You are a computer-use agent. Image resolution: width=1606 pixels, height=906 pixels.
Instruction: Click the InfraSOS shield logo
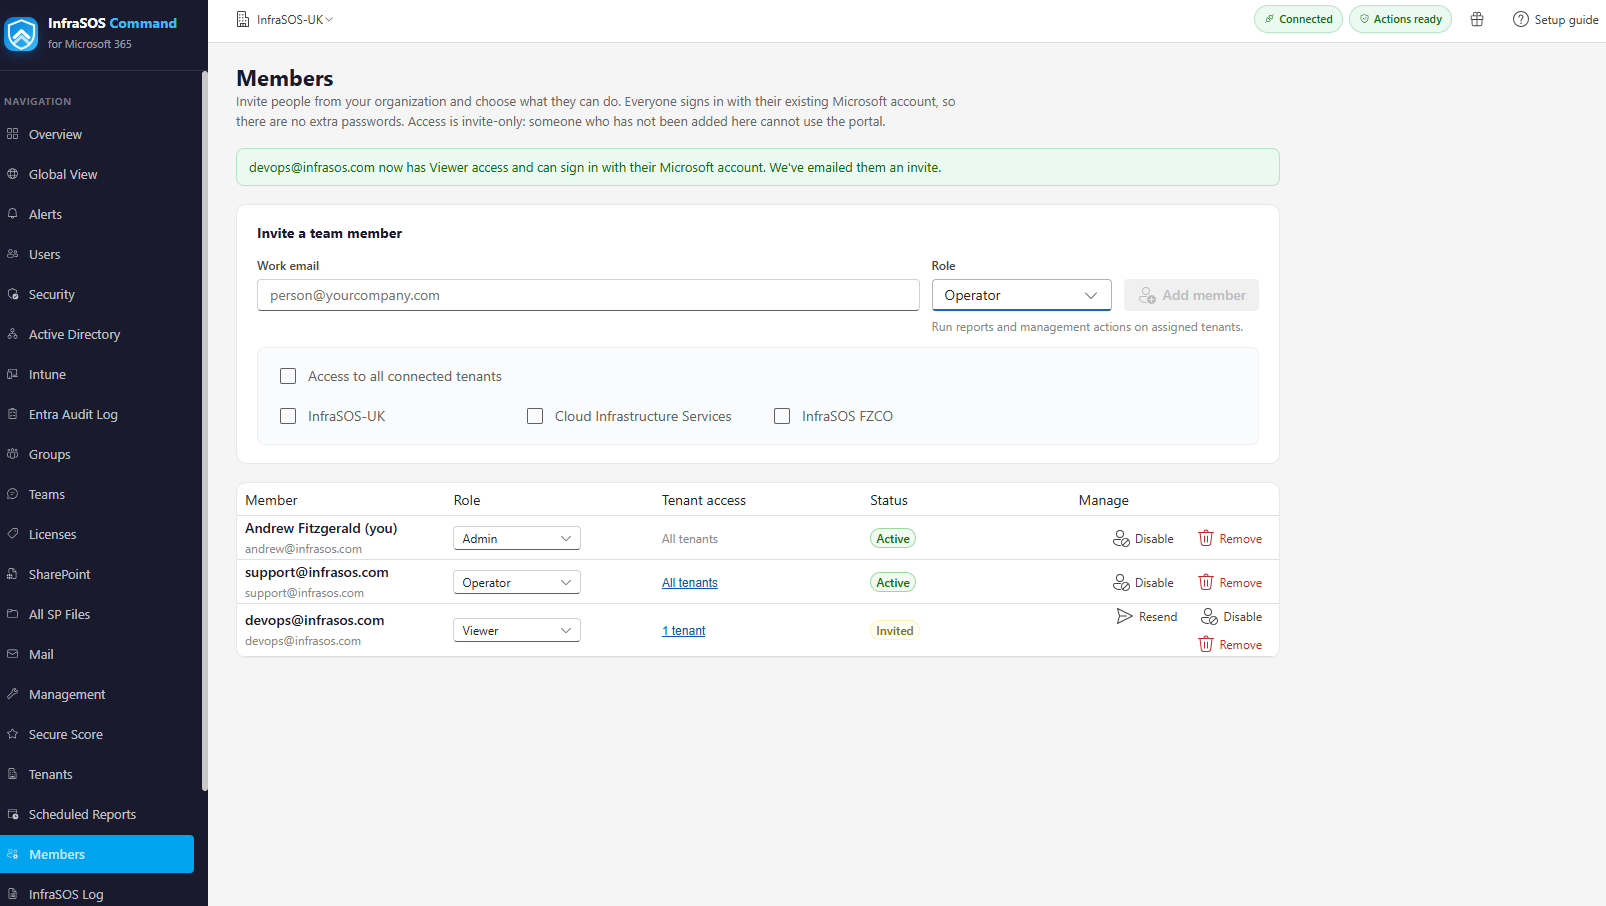point(21,33)
